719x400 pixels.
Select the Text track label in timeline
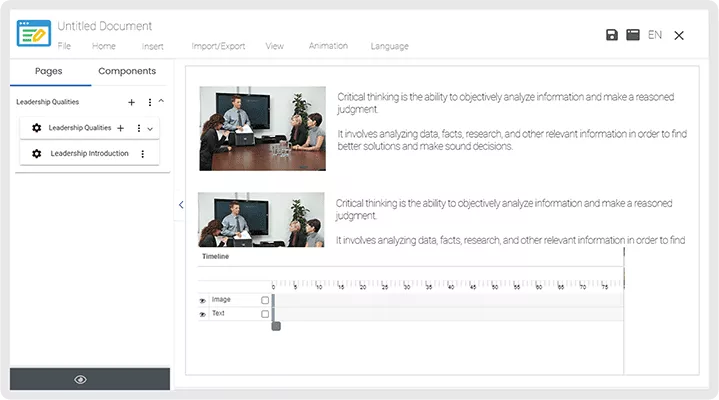218,313
